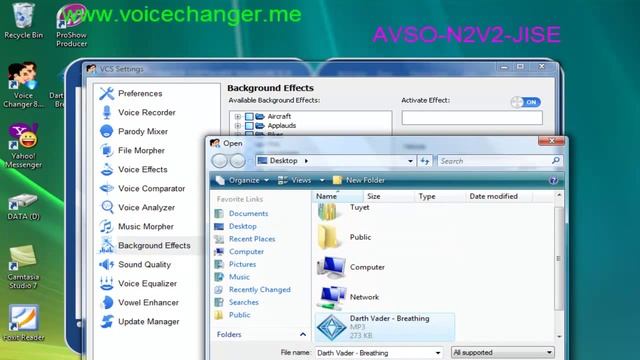This screenshot has width=640, height=360.
Task: Create a New Folder
Action: click(x=359, y=180)
